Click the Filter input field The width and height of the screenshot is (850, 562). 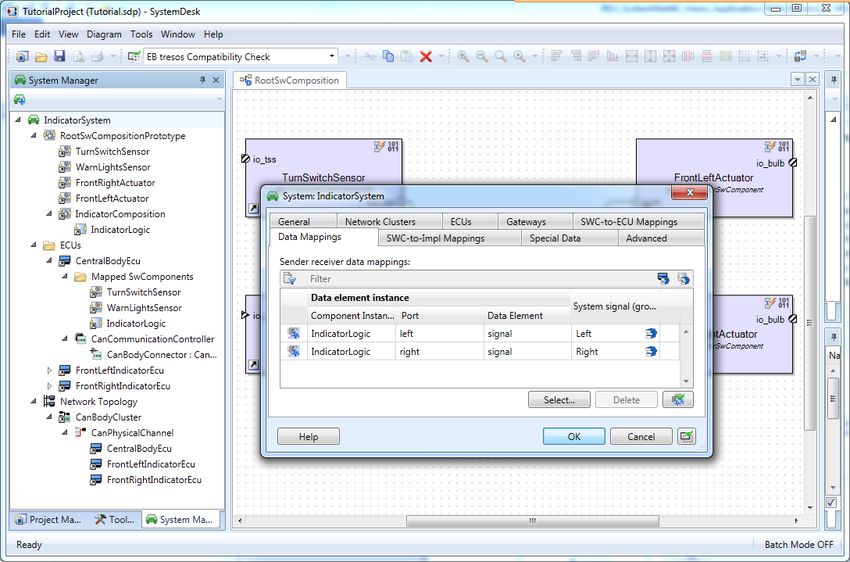point(480,279)
